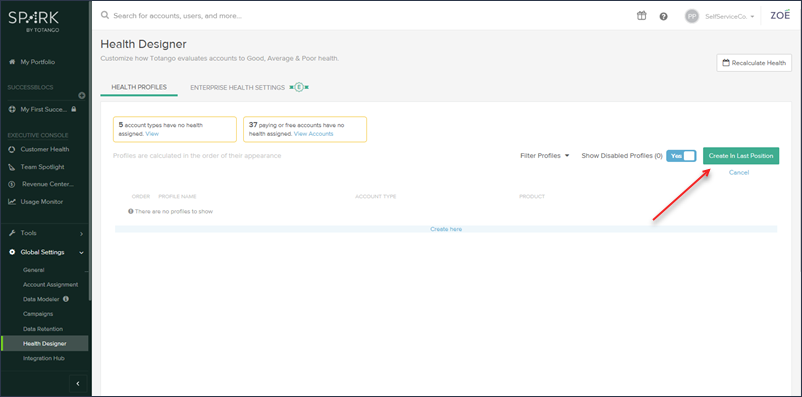
Task: Click the View Accounts link
Action: (314, 134)
